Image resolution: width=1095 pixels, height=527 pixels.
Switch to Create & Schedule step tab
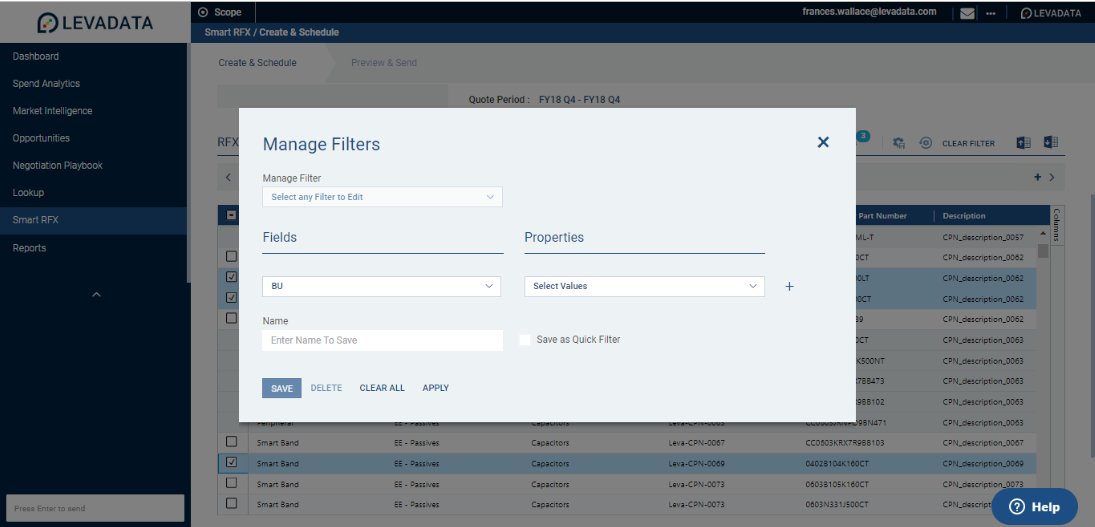tap(258, 63)
